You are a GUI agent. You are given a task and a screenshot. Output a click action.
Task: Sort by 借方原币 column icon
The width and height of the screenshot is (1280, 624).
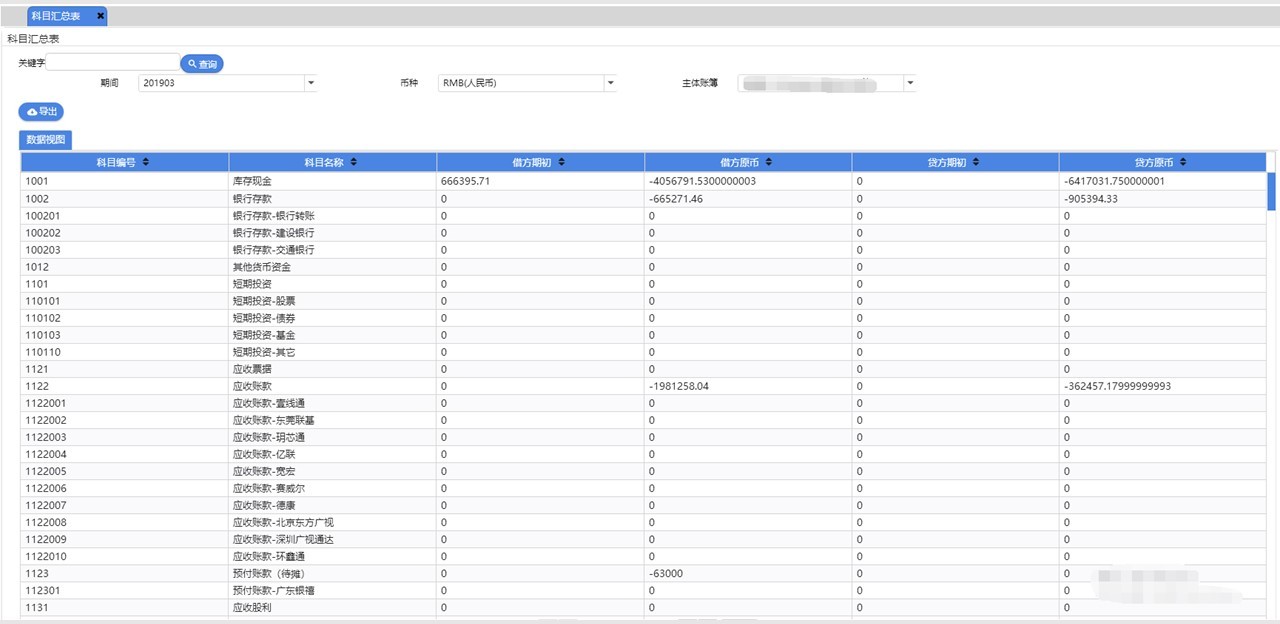click(x=768, y=162)
